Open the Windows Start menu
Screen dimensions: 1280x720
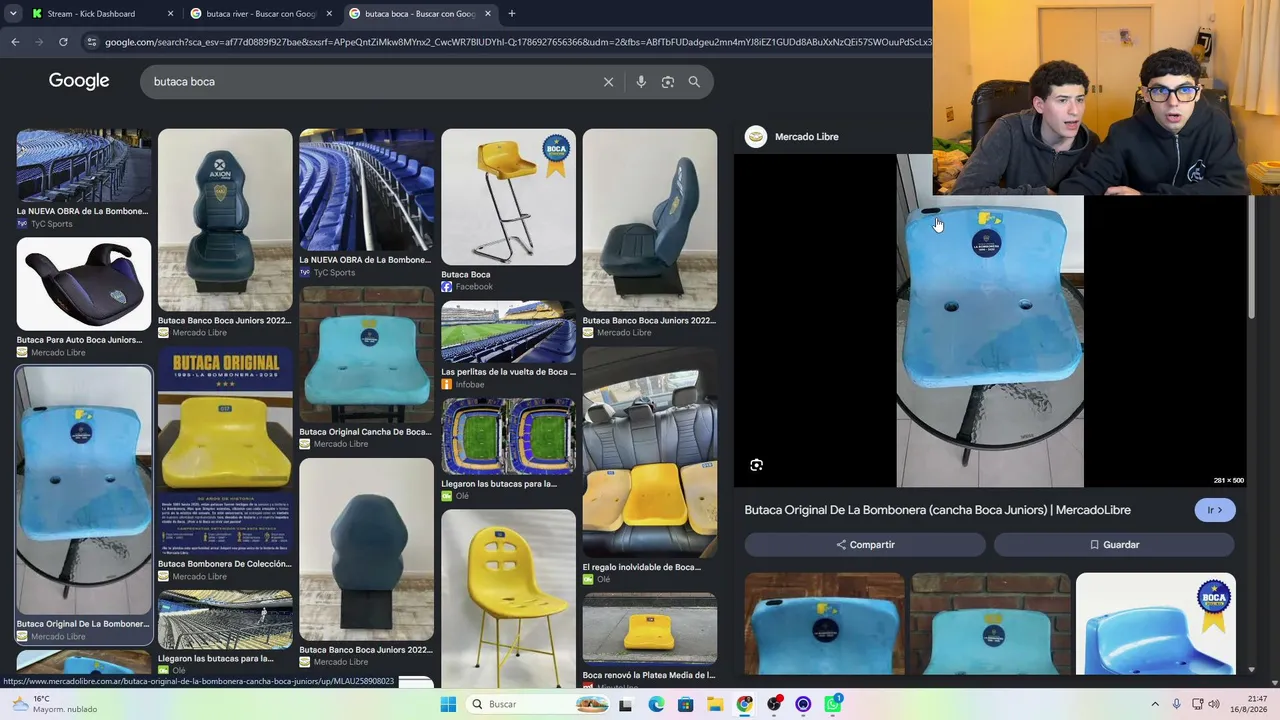(x=448, y=704)
